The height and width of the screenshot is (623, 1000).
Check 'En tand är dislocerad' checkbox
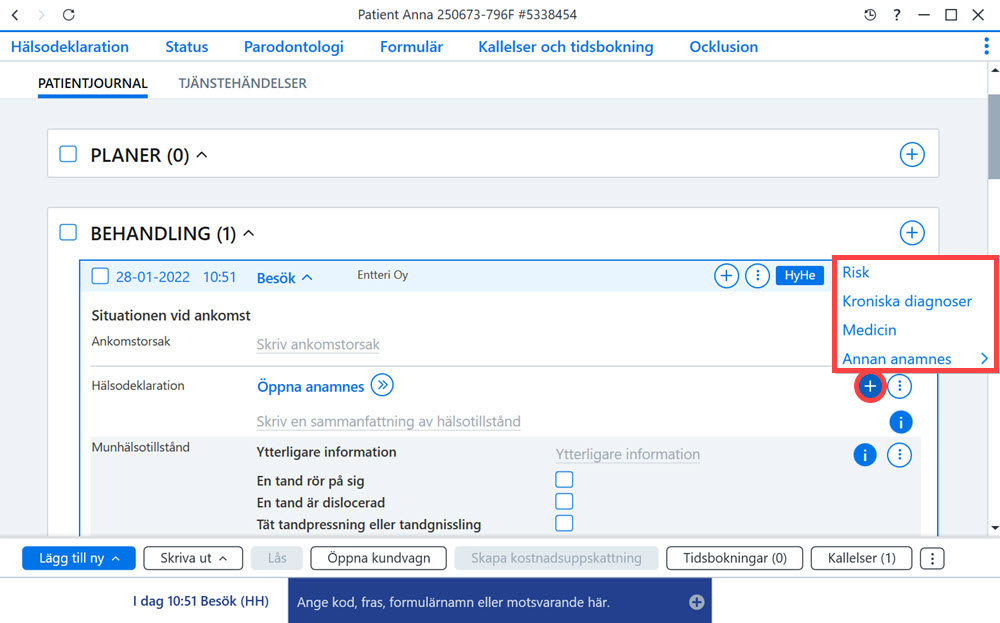564,501
